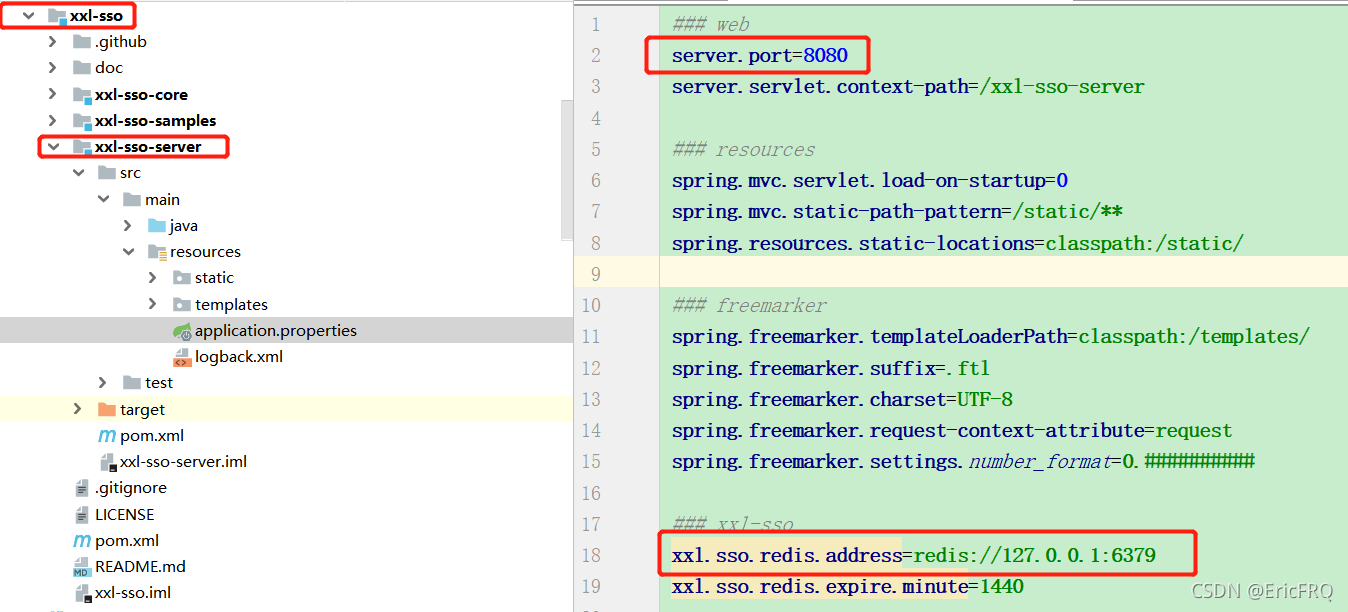Click the static folder icon

click(x=182, y=278)
